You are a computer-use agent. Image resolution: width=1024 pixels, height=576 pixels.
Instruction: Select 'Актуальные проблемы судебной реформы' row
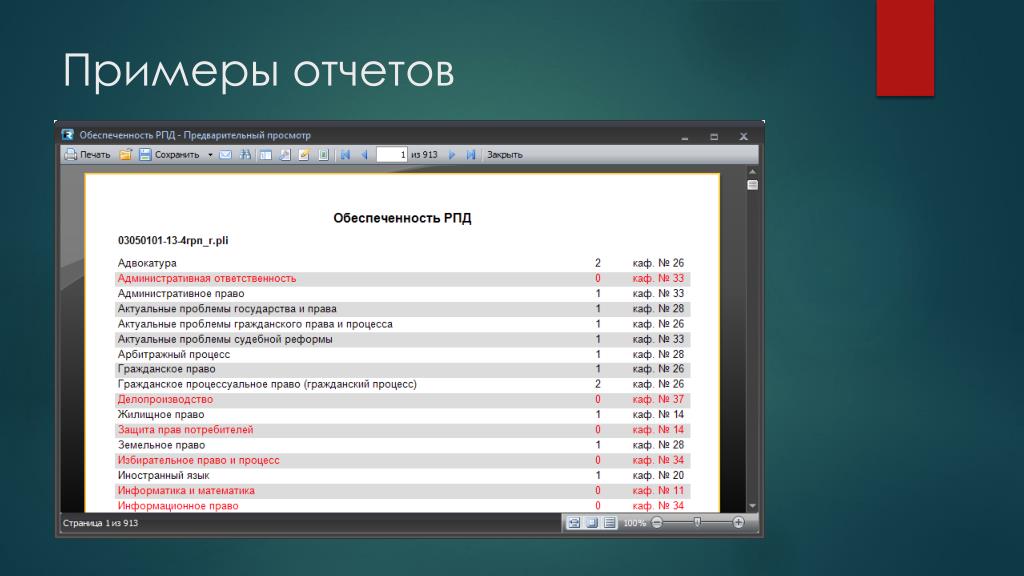(402, 339)
